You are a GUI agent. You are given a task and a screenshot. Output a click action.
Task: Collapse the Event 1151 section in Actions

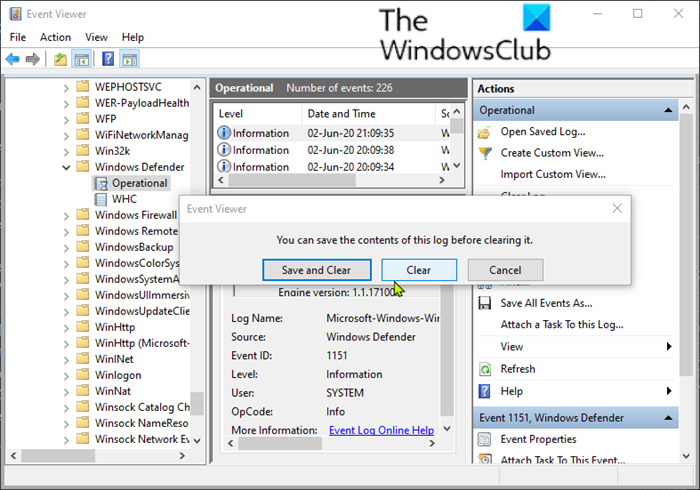[x=668, y=418]
